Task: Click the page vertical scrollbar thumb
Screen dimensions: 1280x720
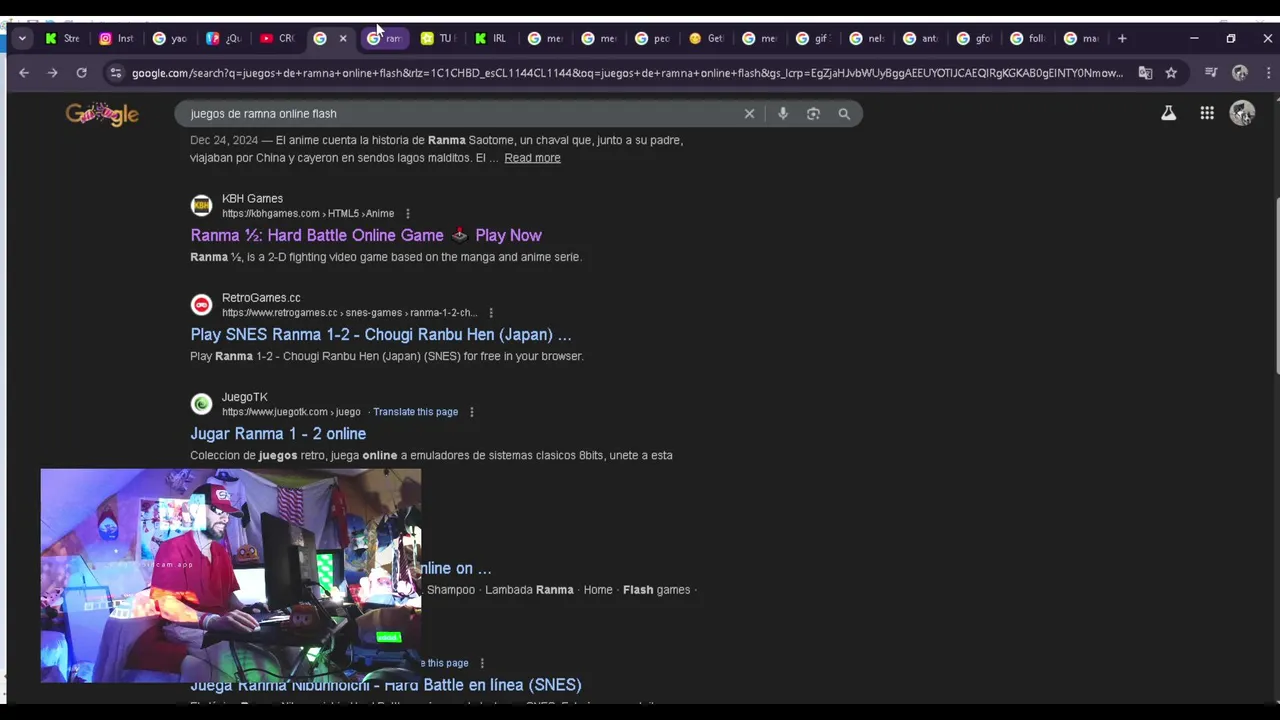Action: click(1275, 287)
